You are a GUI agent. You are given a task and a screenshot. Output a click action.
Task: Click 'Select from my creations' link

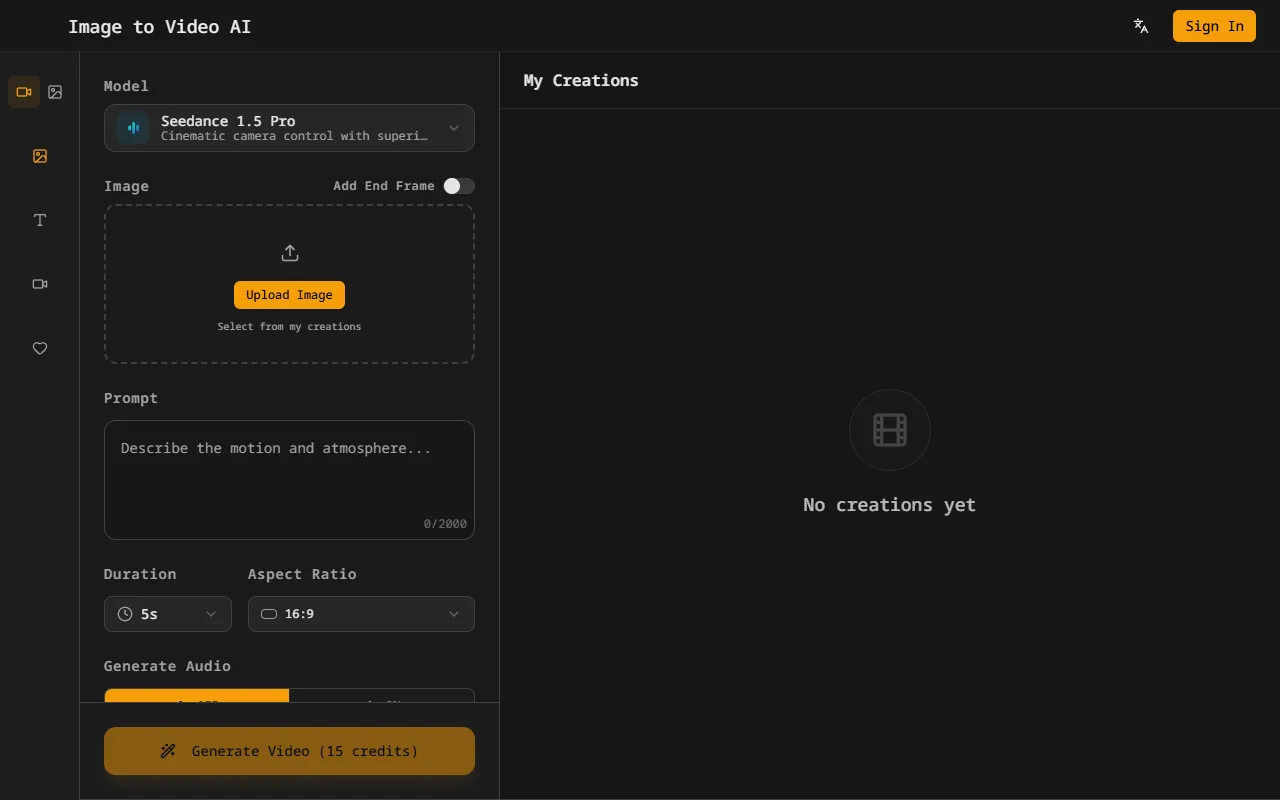(289, 327)
